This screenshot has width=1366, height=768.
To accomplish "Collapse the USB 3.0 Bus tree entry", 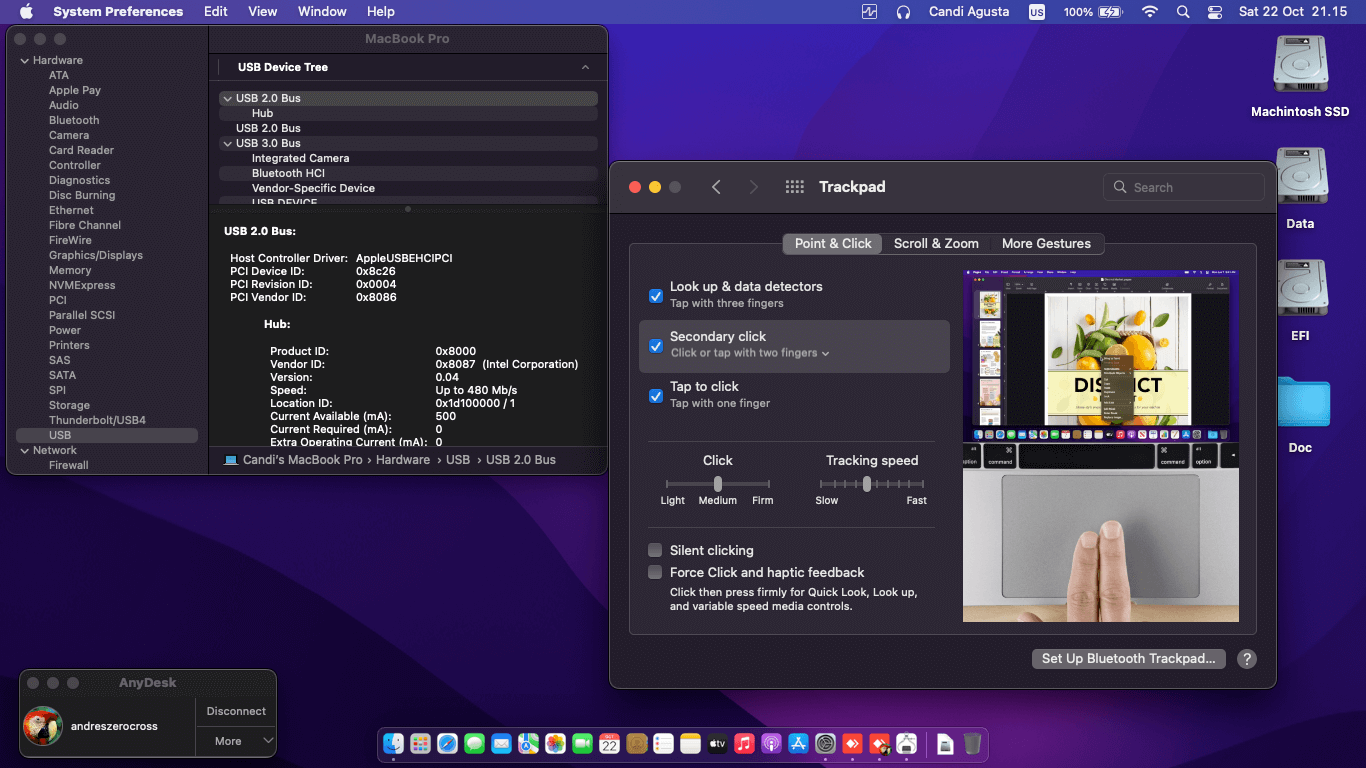I will [x=227, y=143].
